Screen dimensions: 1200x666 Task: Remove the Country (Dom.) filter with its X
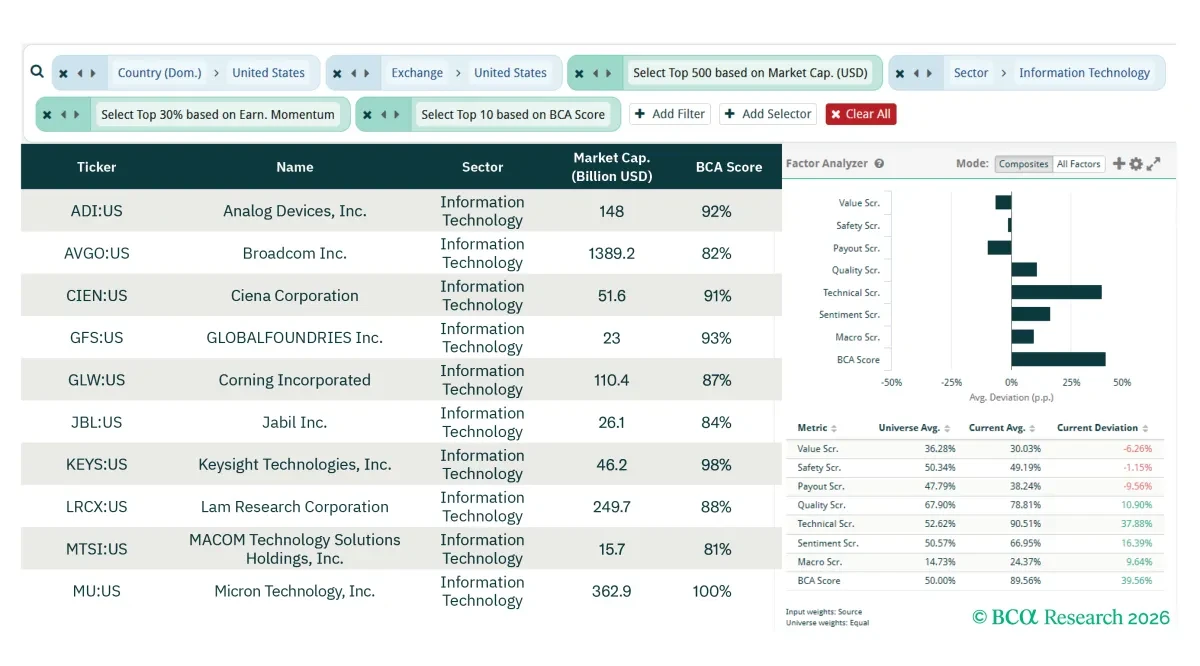coord(63,73)
